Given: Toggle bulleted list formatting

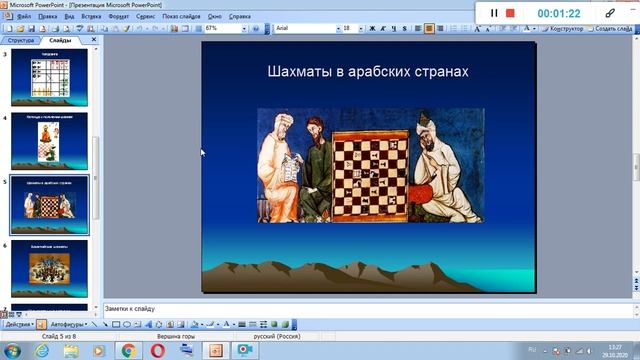Looking at the screenshot, I should tap(464, 29).
